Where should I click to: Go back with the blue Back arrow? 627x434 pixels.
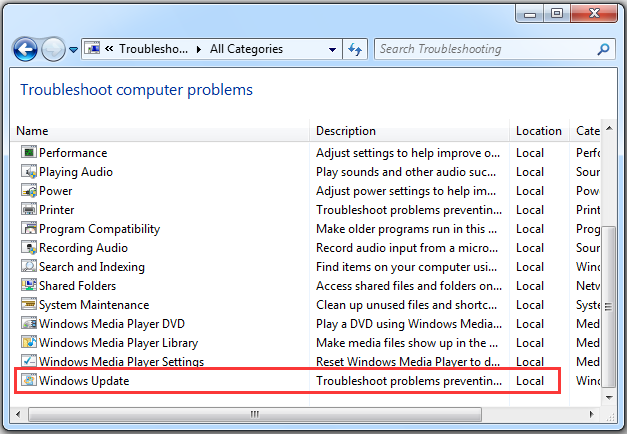(25, 50)
